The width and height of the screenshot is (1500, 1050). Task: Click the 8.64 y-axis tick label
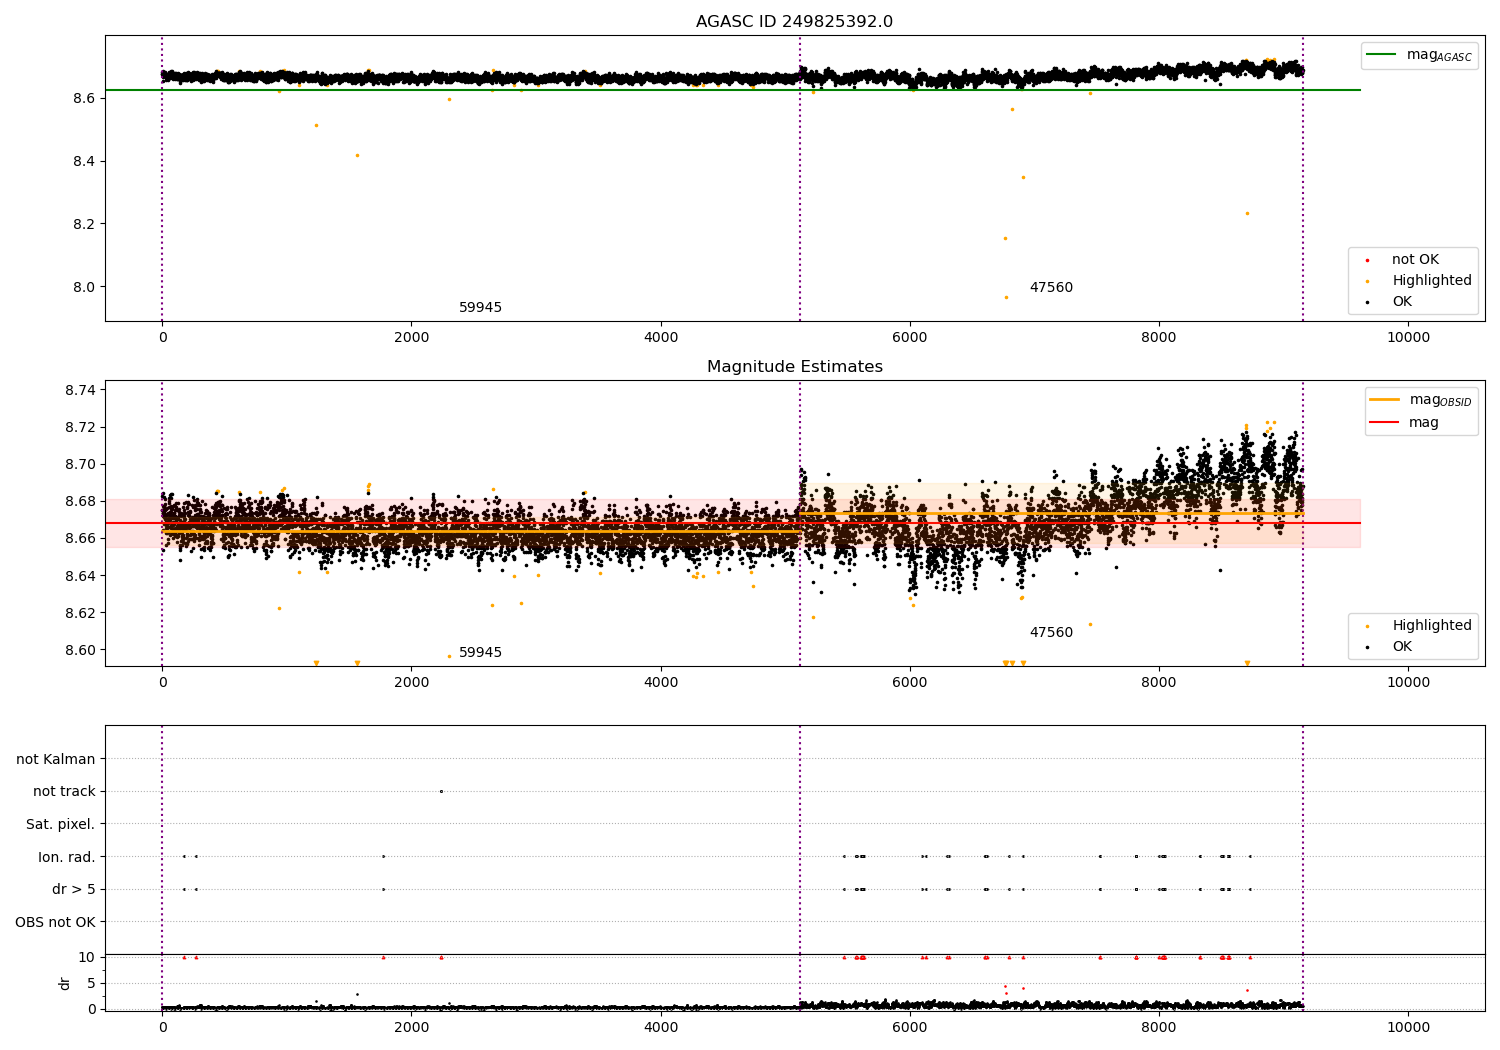click(x=80, y=576)
